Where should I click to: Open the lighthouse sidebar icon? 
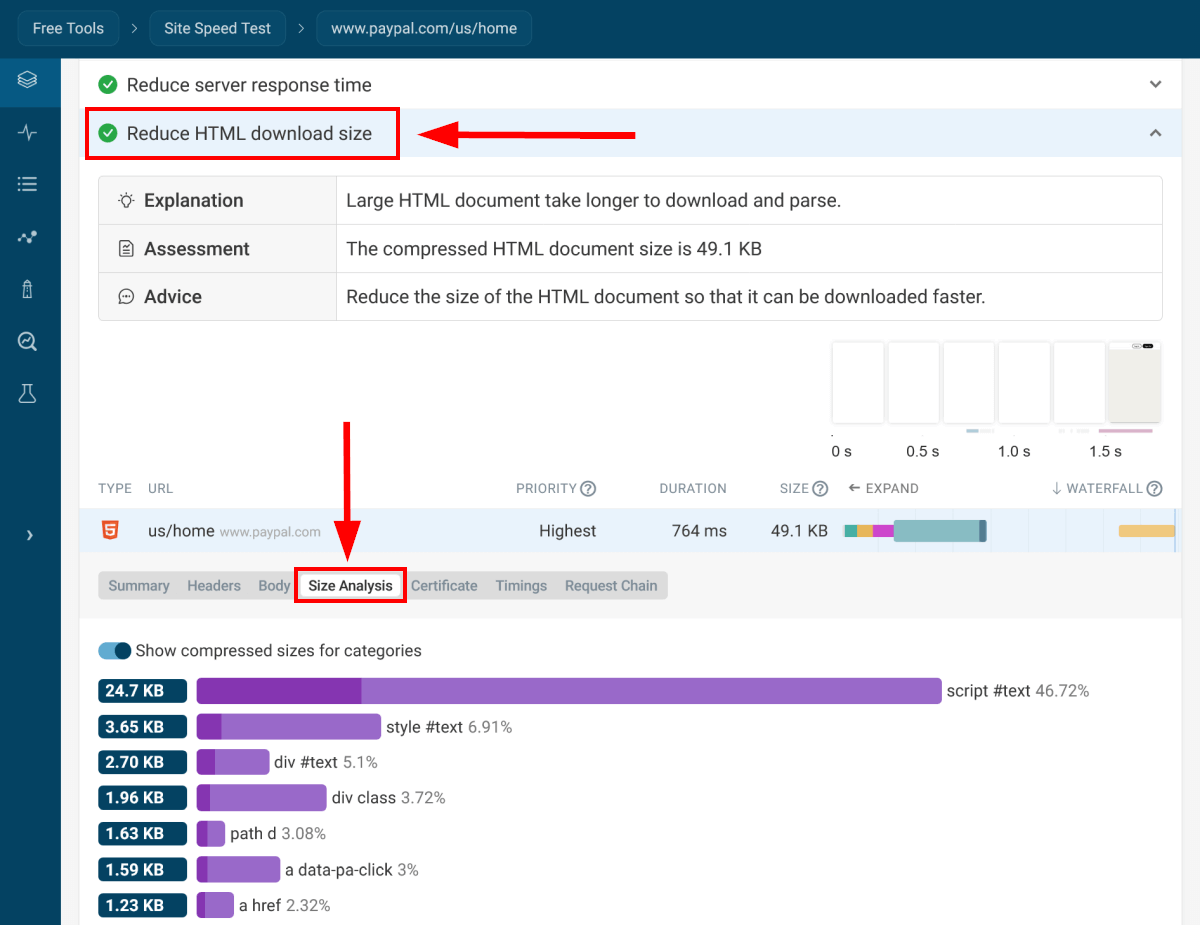point(28,290)
